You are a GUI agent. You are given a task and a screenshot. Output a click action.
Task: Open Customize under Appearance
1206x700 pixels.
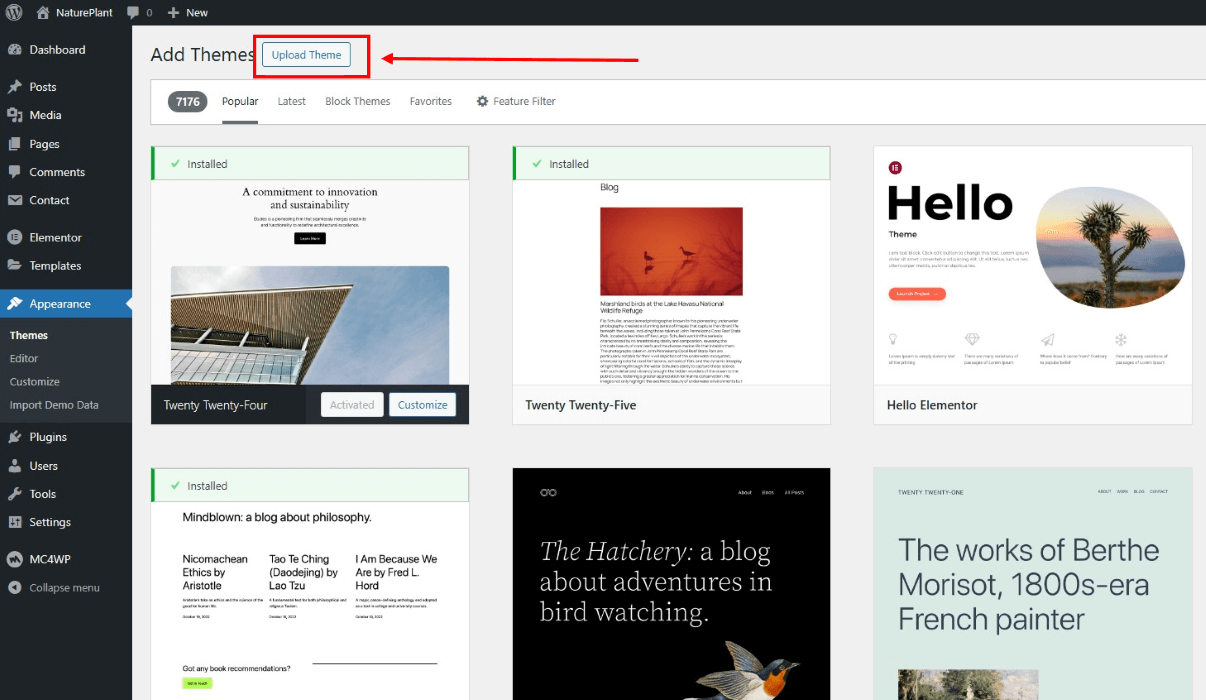[x=35, y=382]
